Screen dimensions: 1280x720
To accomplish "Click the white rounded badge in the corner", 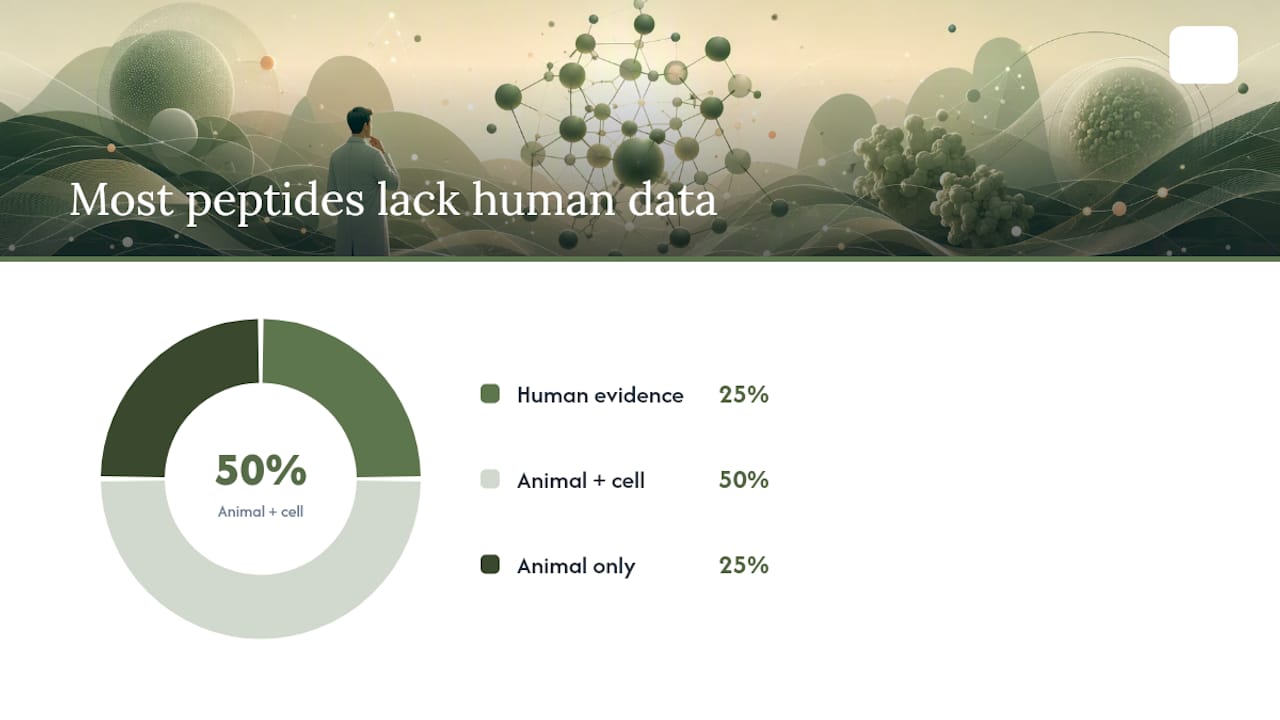I will 1203,55.
